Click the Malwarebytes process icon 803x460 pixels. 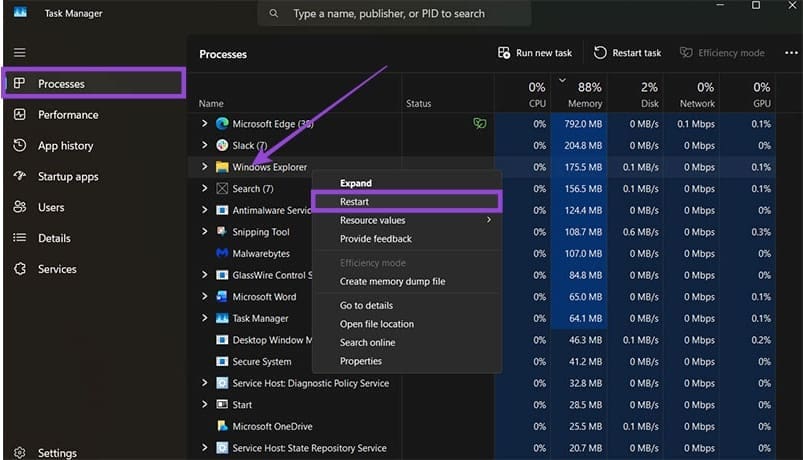tap(222, 253)
